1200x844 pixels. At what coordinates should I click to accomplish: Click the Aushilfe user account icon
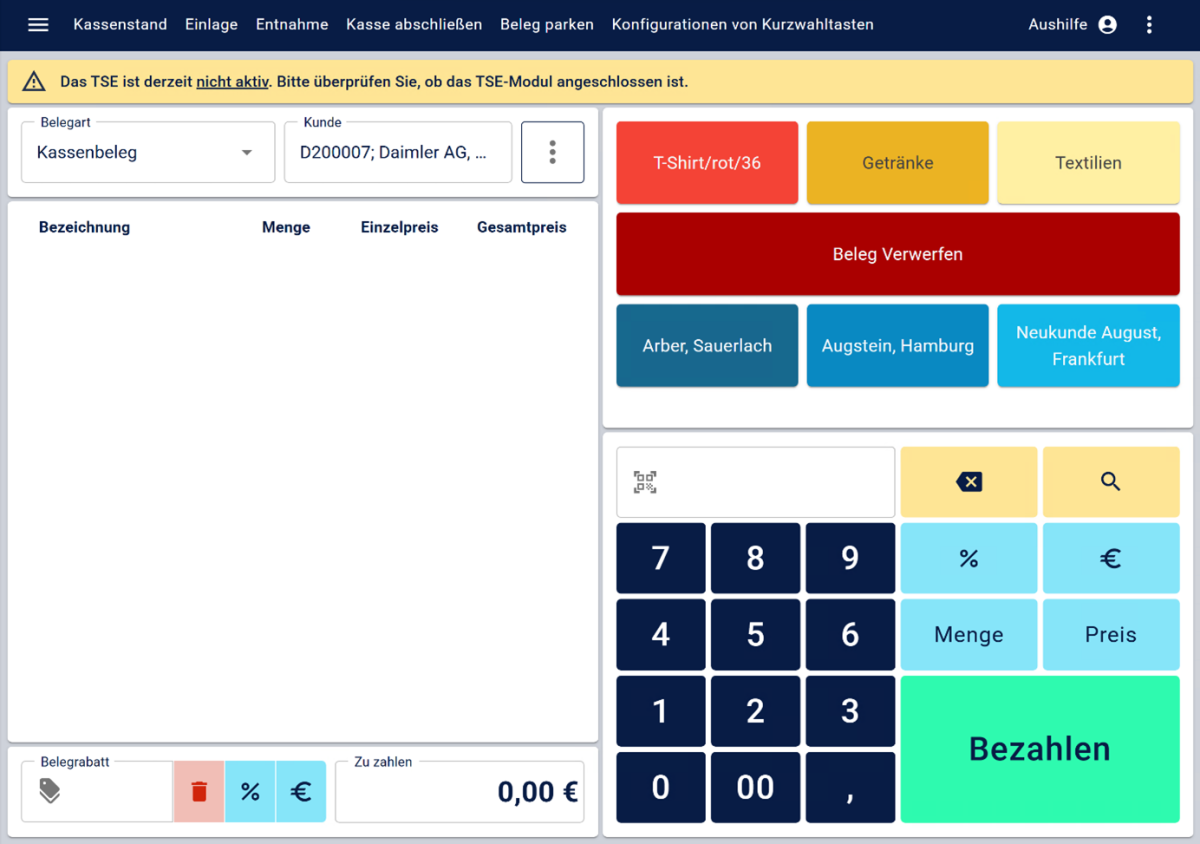[1107, 25]
